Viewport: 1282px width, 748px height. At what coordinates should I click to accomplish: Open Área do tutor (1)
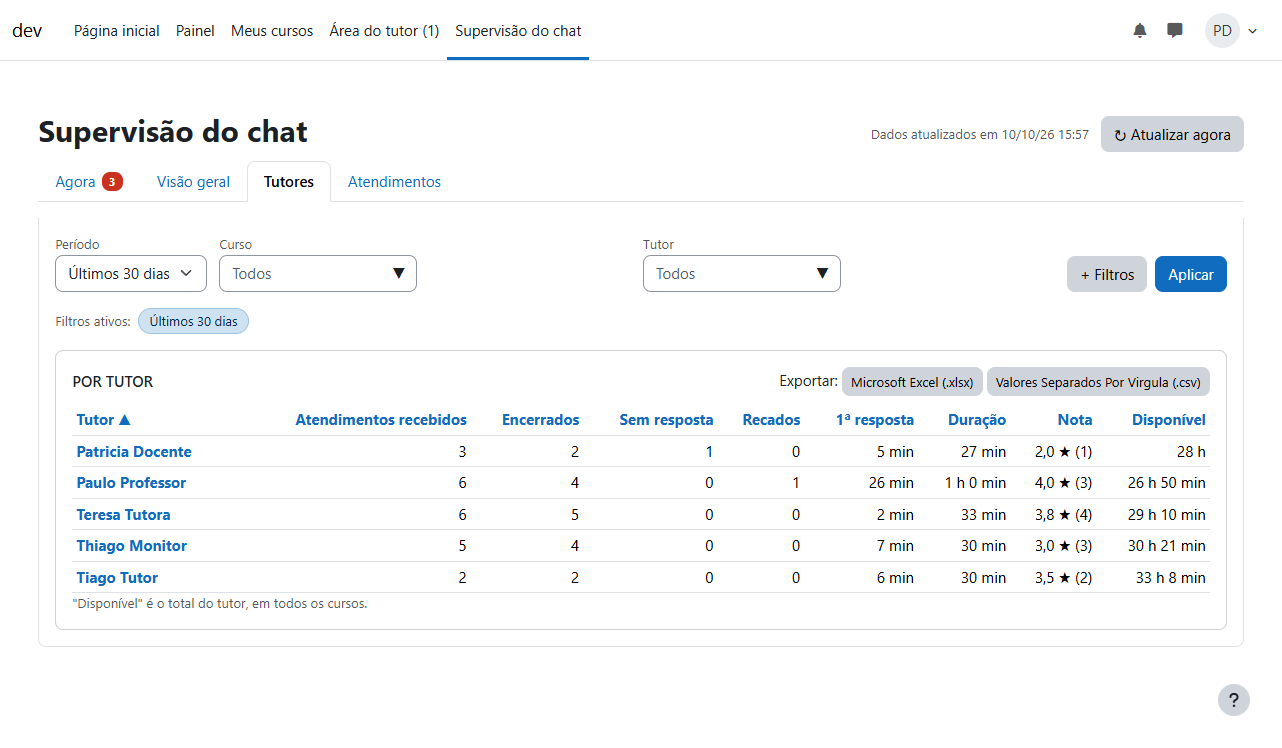pos(384,31)
